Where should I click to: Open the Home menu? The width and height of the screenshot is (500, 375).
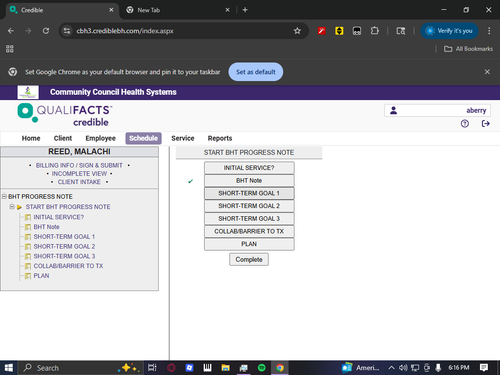[31, 138]
